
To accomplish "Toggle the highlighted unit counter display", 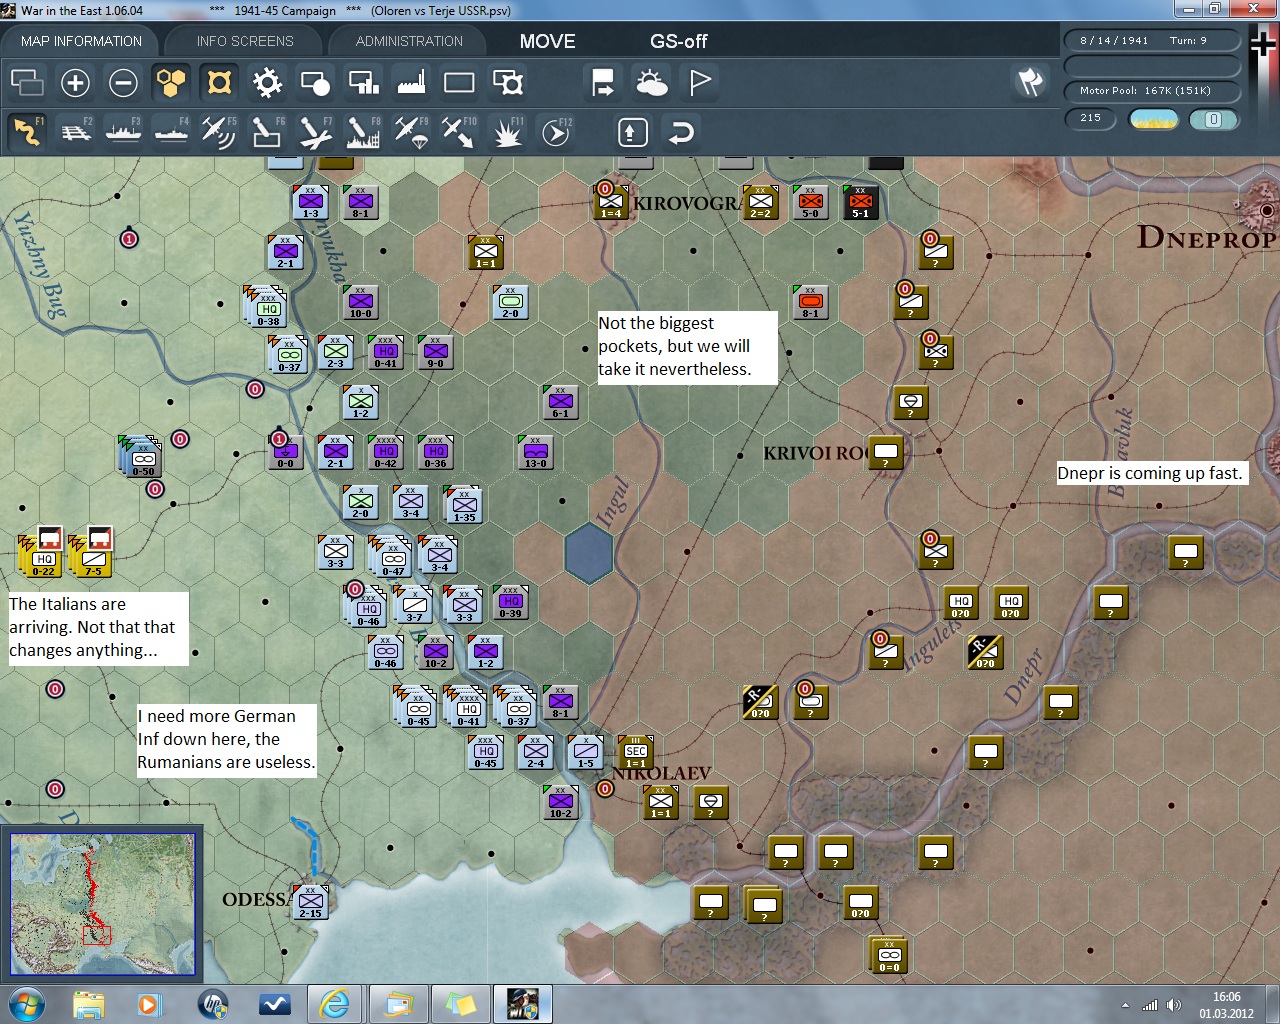I will pyautogui.click(x=219, y=83).
